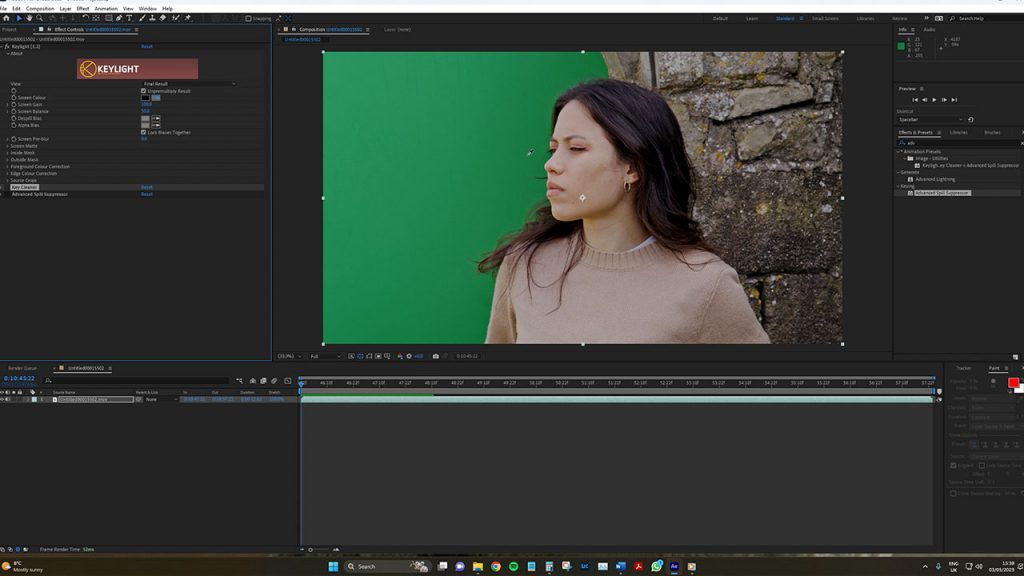Open viewer resolution Full dropdown
The height and width of the screenshot is (576, 1024).
tap(325, 356)
